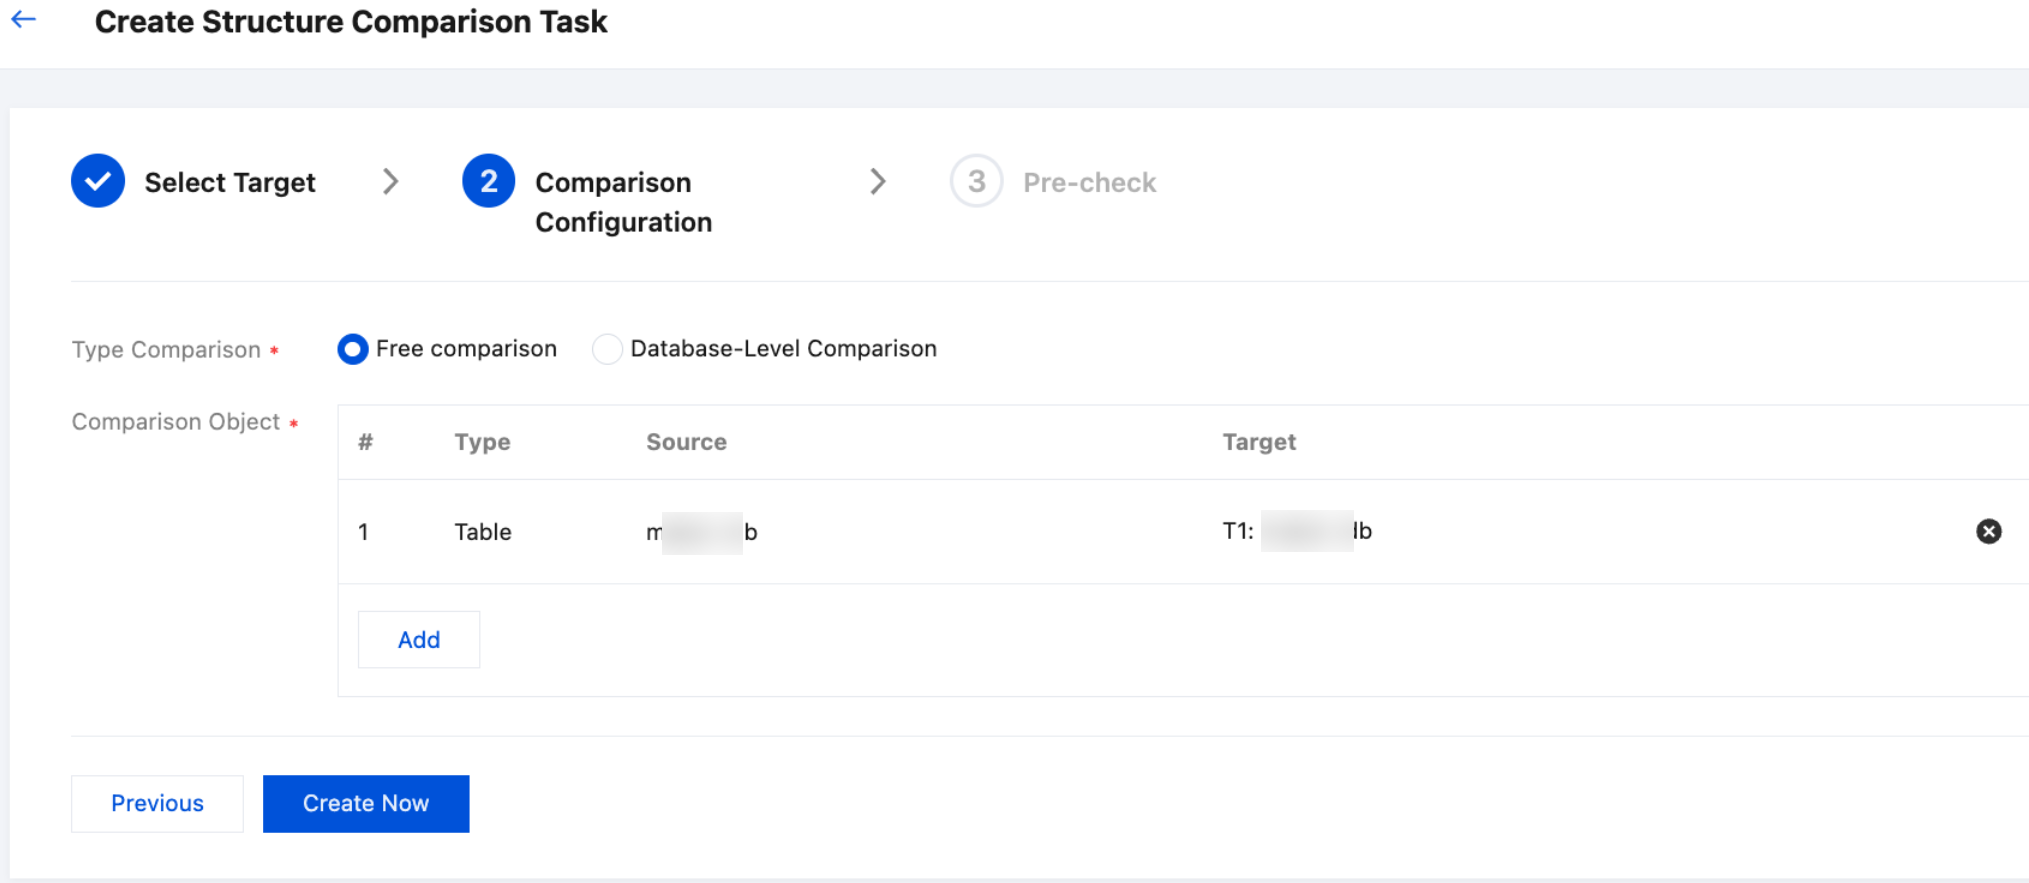Screen dimensions: 2029x883
Task: Click chevron after Select Target step
Action: point(391,181)
